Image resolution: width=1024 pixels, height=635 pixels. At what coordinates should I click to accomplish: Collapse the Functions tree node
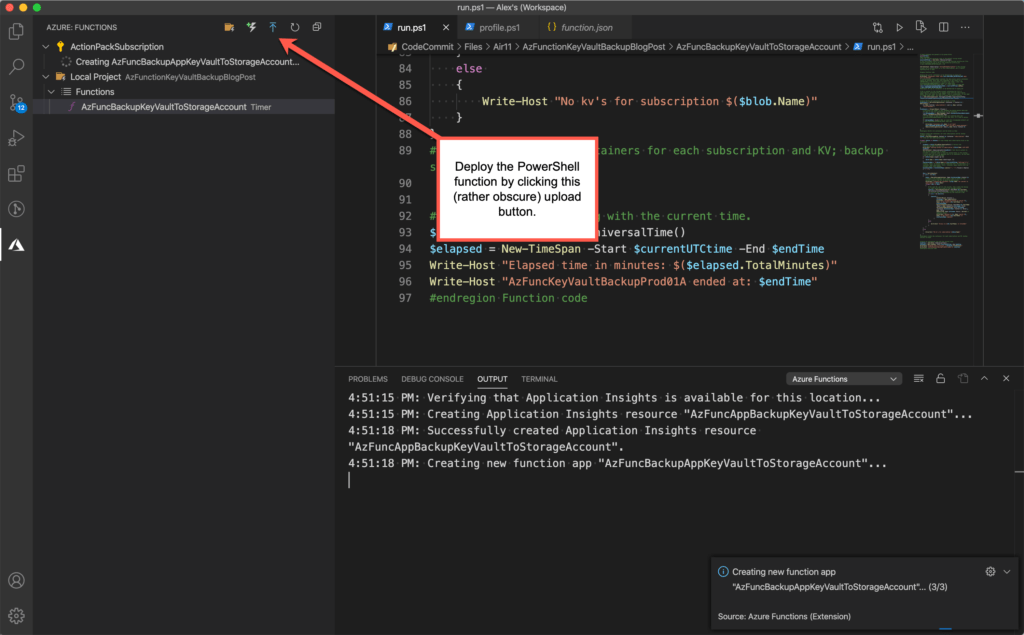click(x=52, y=92)
